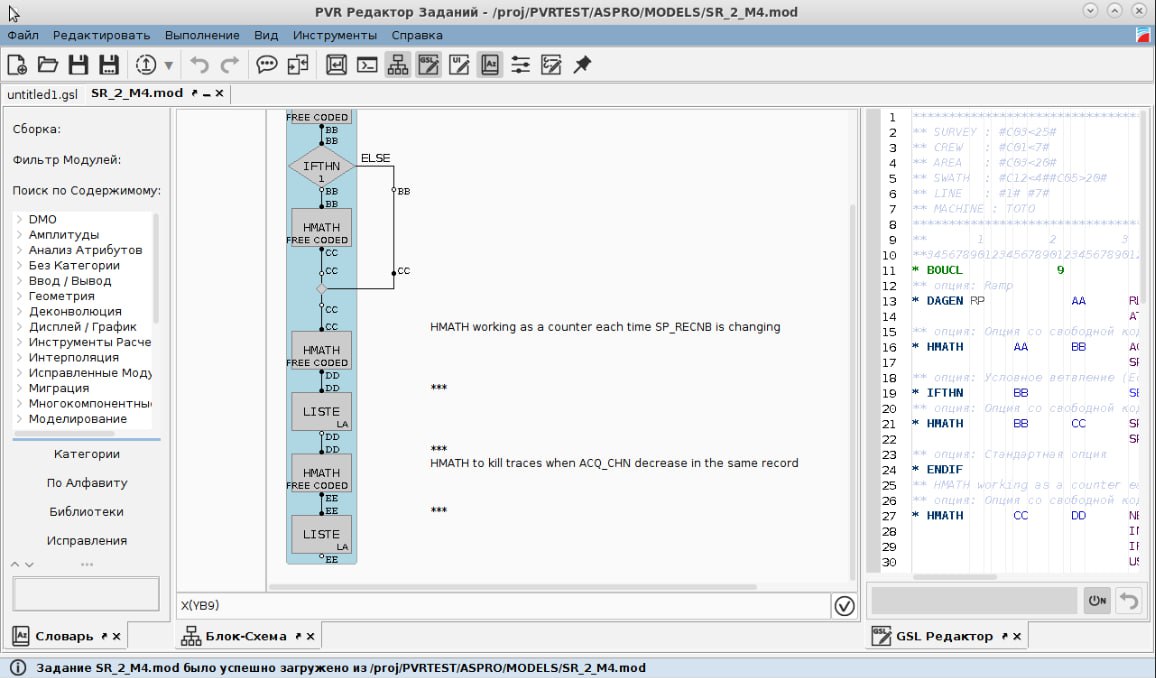Image resolution: width=1156 pixels, height=678 pixels.
Task: Click the По Алфавиту button
Action: pyautogui.click(x=86, y=483)
